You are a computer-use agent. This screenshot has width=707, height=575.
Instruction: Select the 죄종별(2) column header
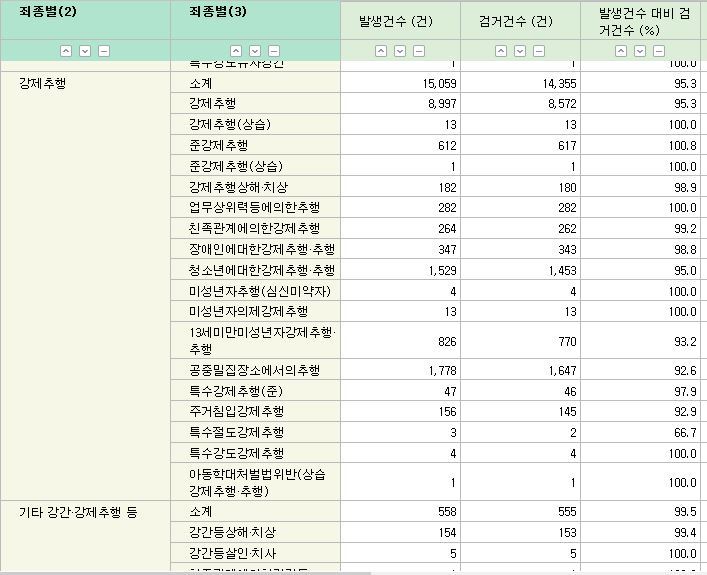(48, 11)
